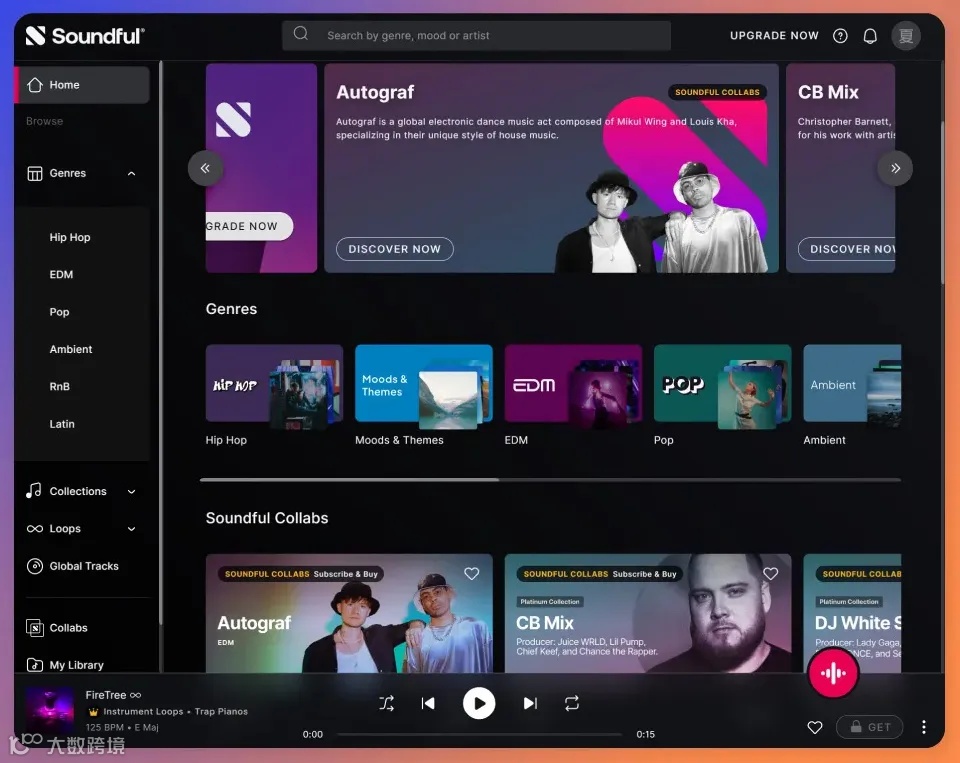The height and width of the screenshot is (763, 960).
Task: Select EDM in sidebar
Action: pos(61,274)
